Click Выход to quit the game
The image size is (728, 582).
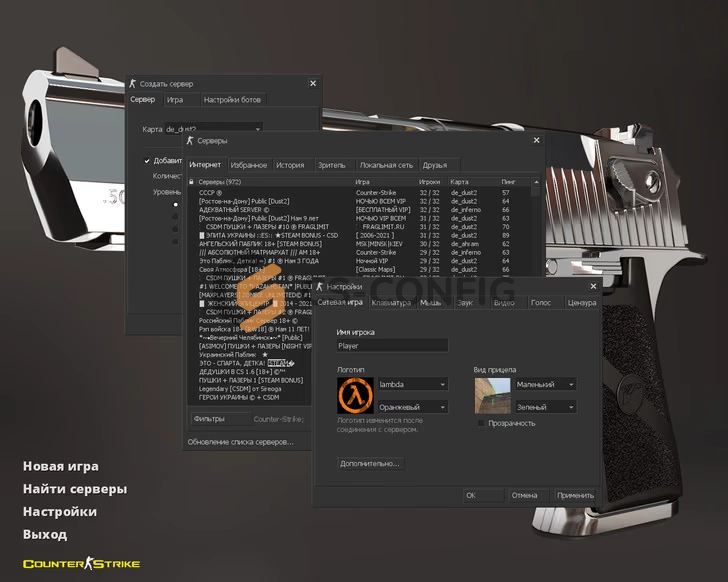coord(45,534)
